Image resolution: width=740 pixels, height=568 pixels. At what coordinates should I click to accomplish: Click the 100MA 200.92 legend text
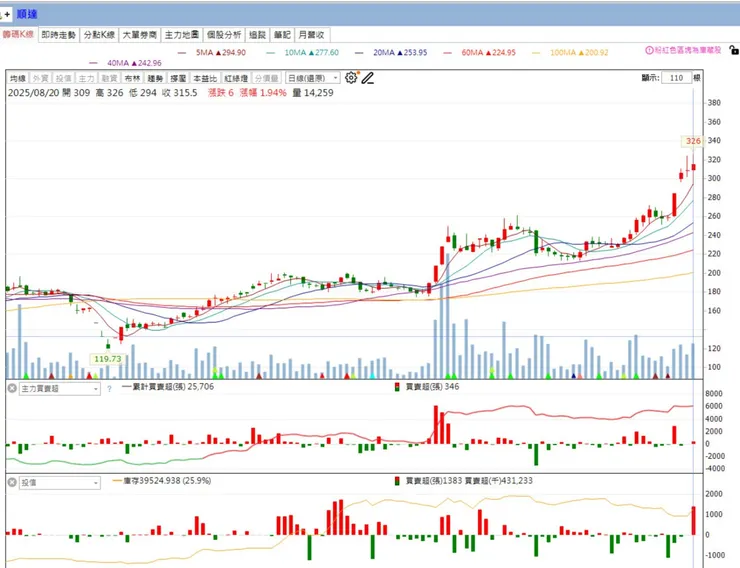click(x=579, y=53)
